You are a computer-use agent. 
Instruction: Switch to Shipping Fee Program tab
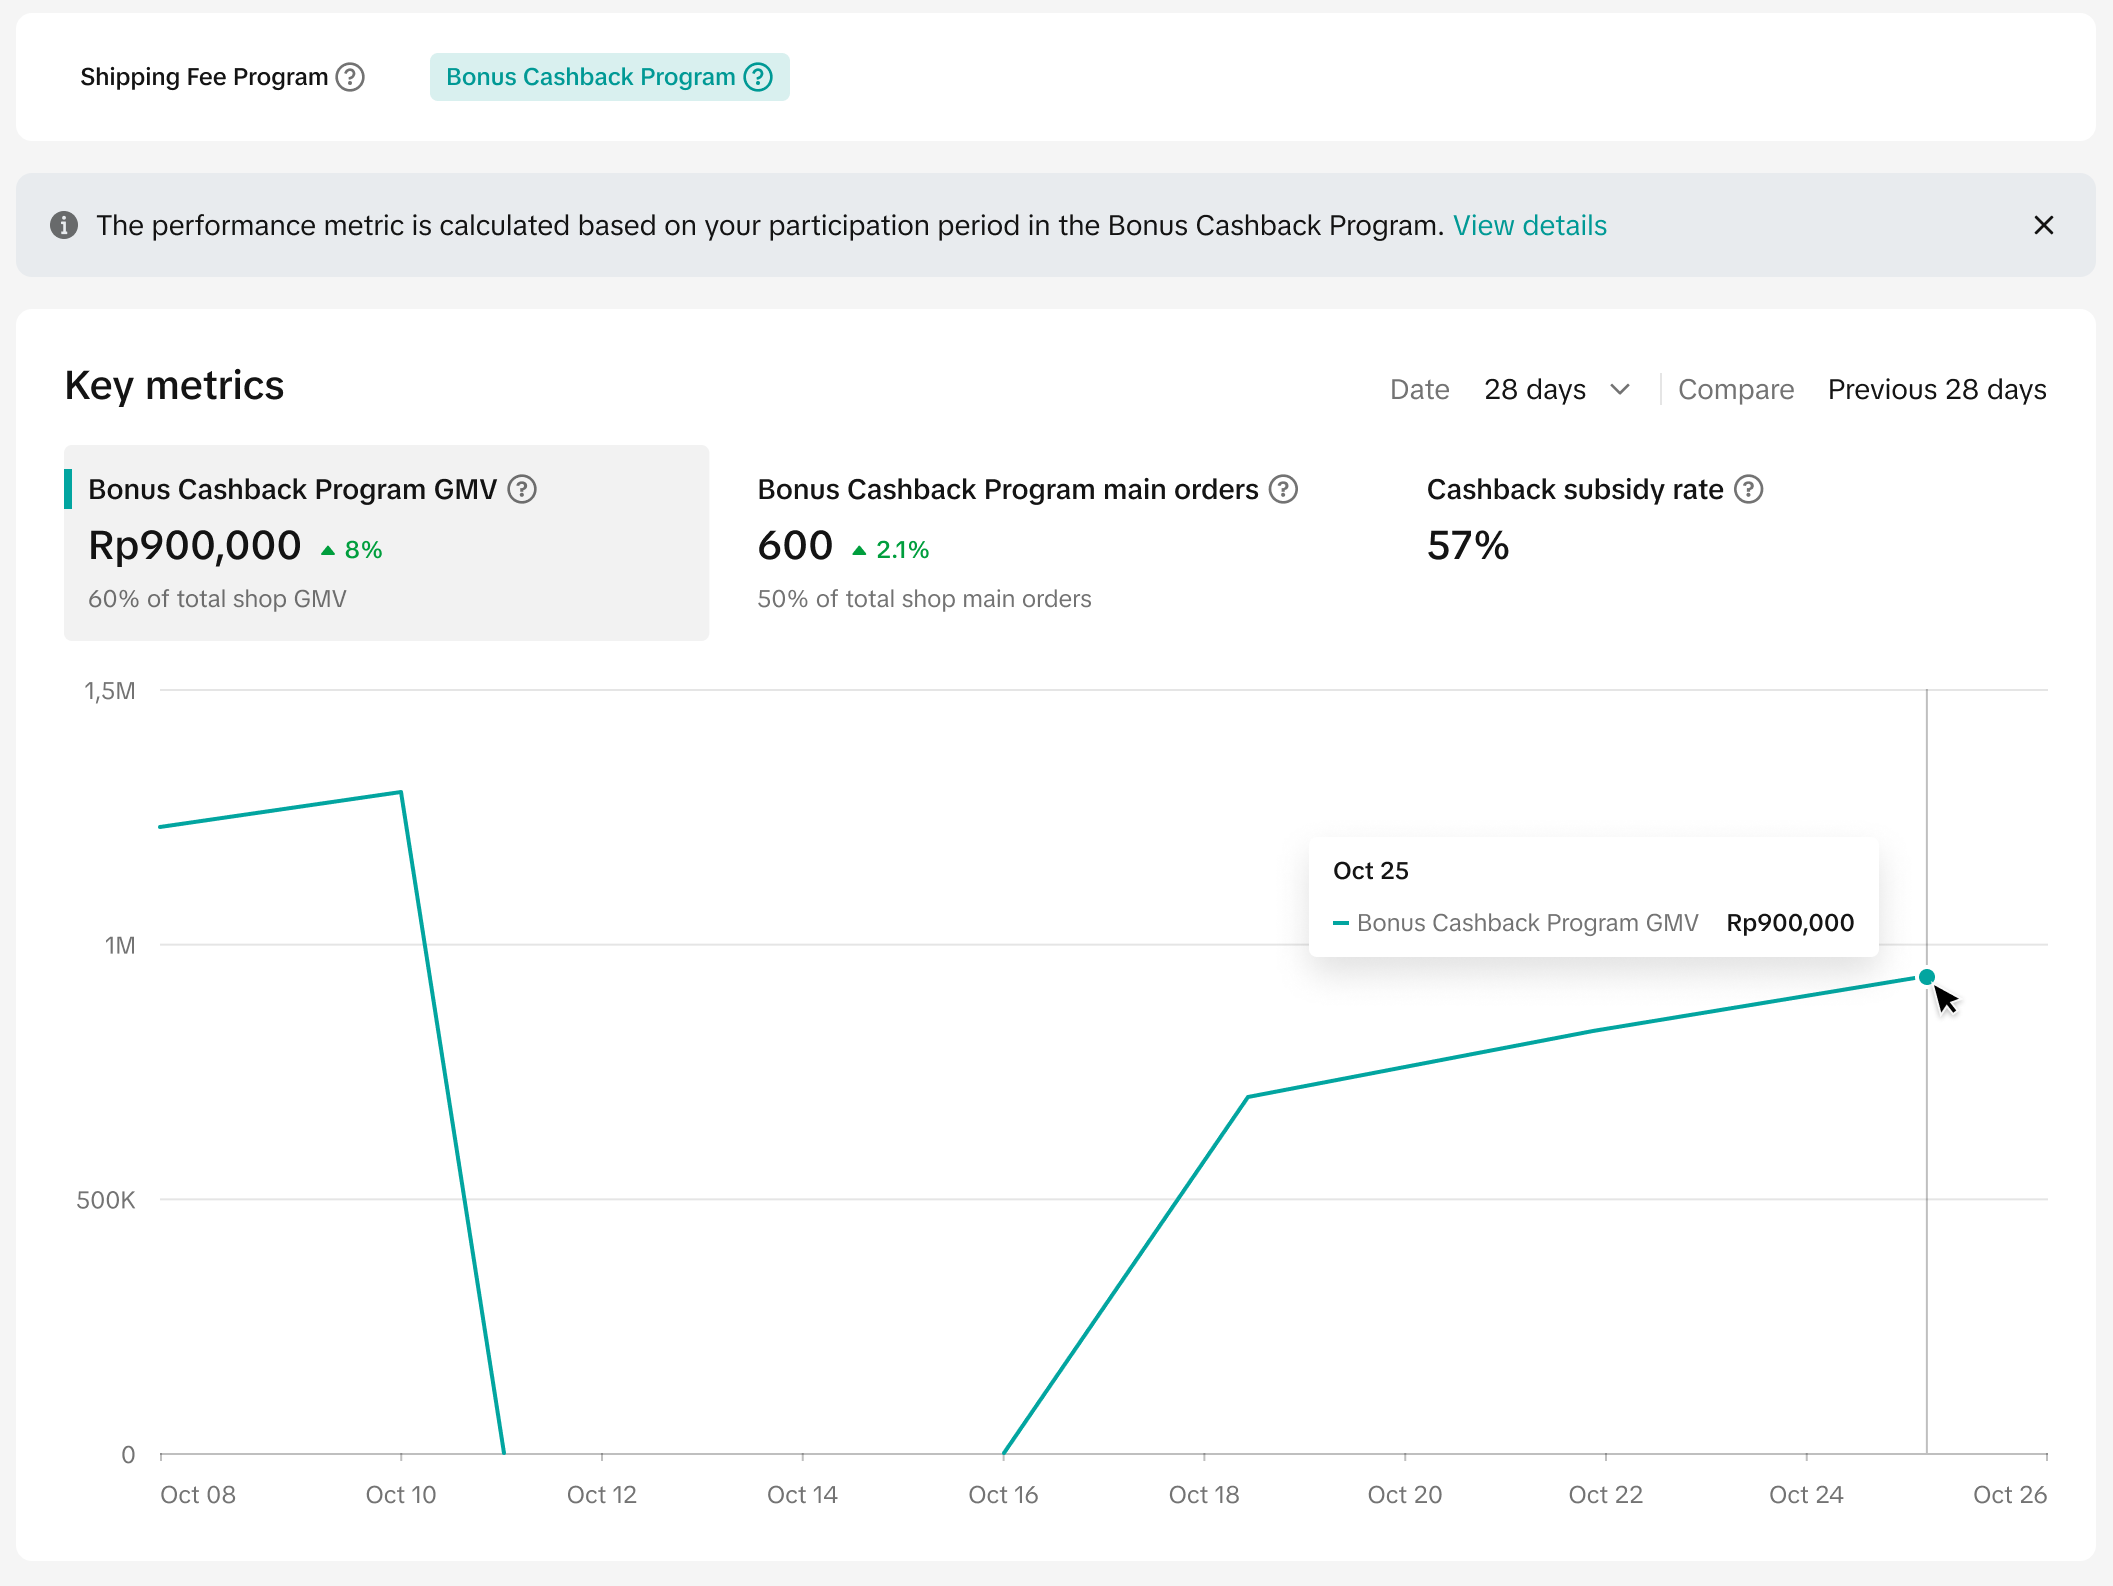[204, 77]
